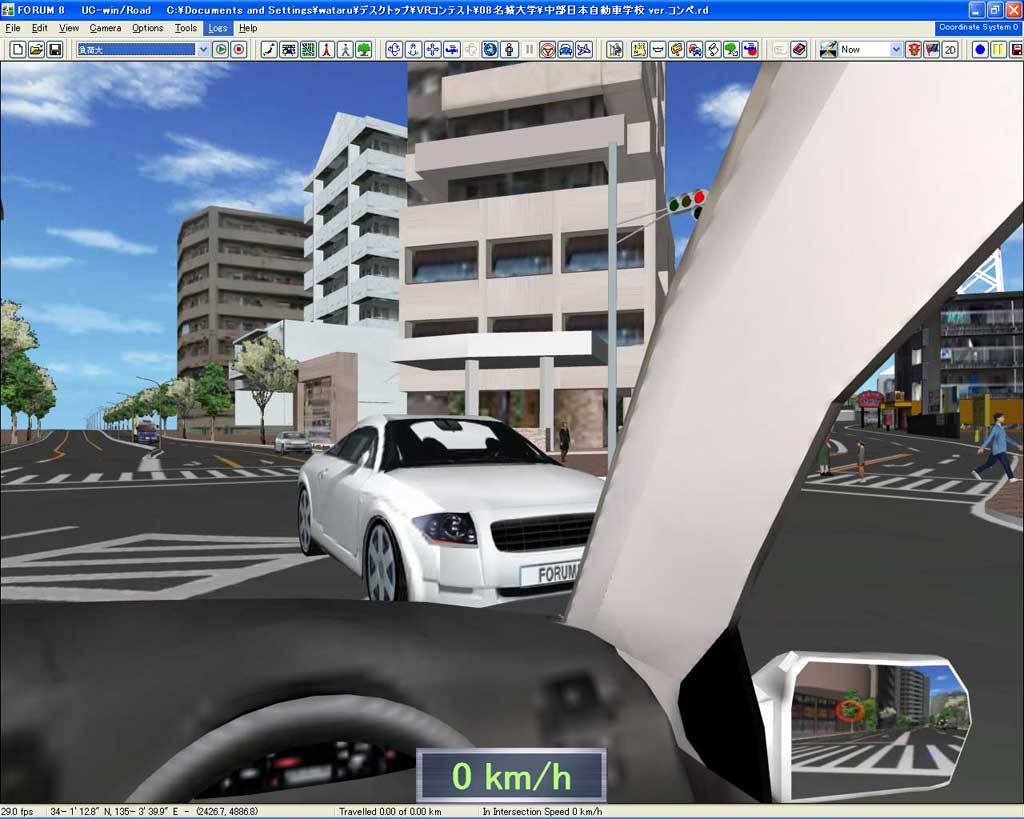Viewport: 1024px width, 819px height.
Task: Click the yellow map notes icon
Action: click(639, 50)
